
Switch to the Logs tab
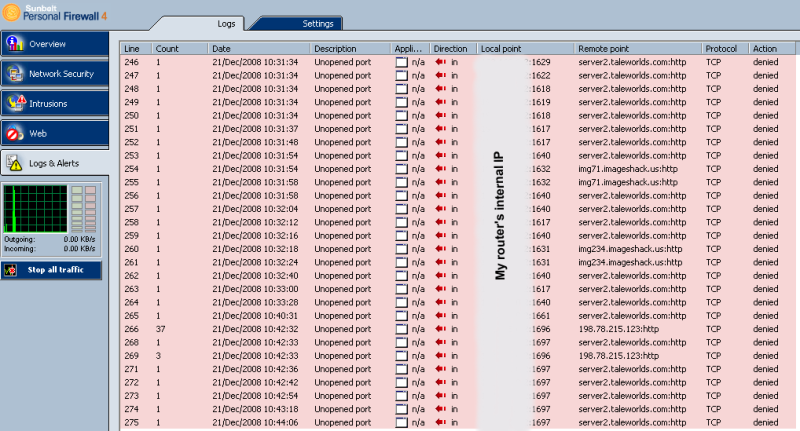click(226, 23)
